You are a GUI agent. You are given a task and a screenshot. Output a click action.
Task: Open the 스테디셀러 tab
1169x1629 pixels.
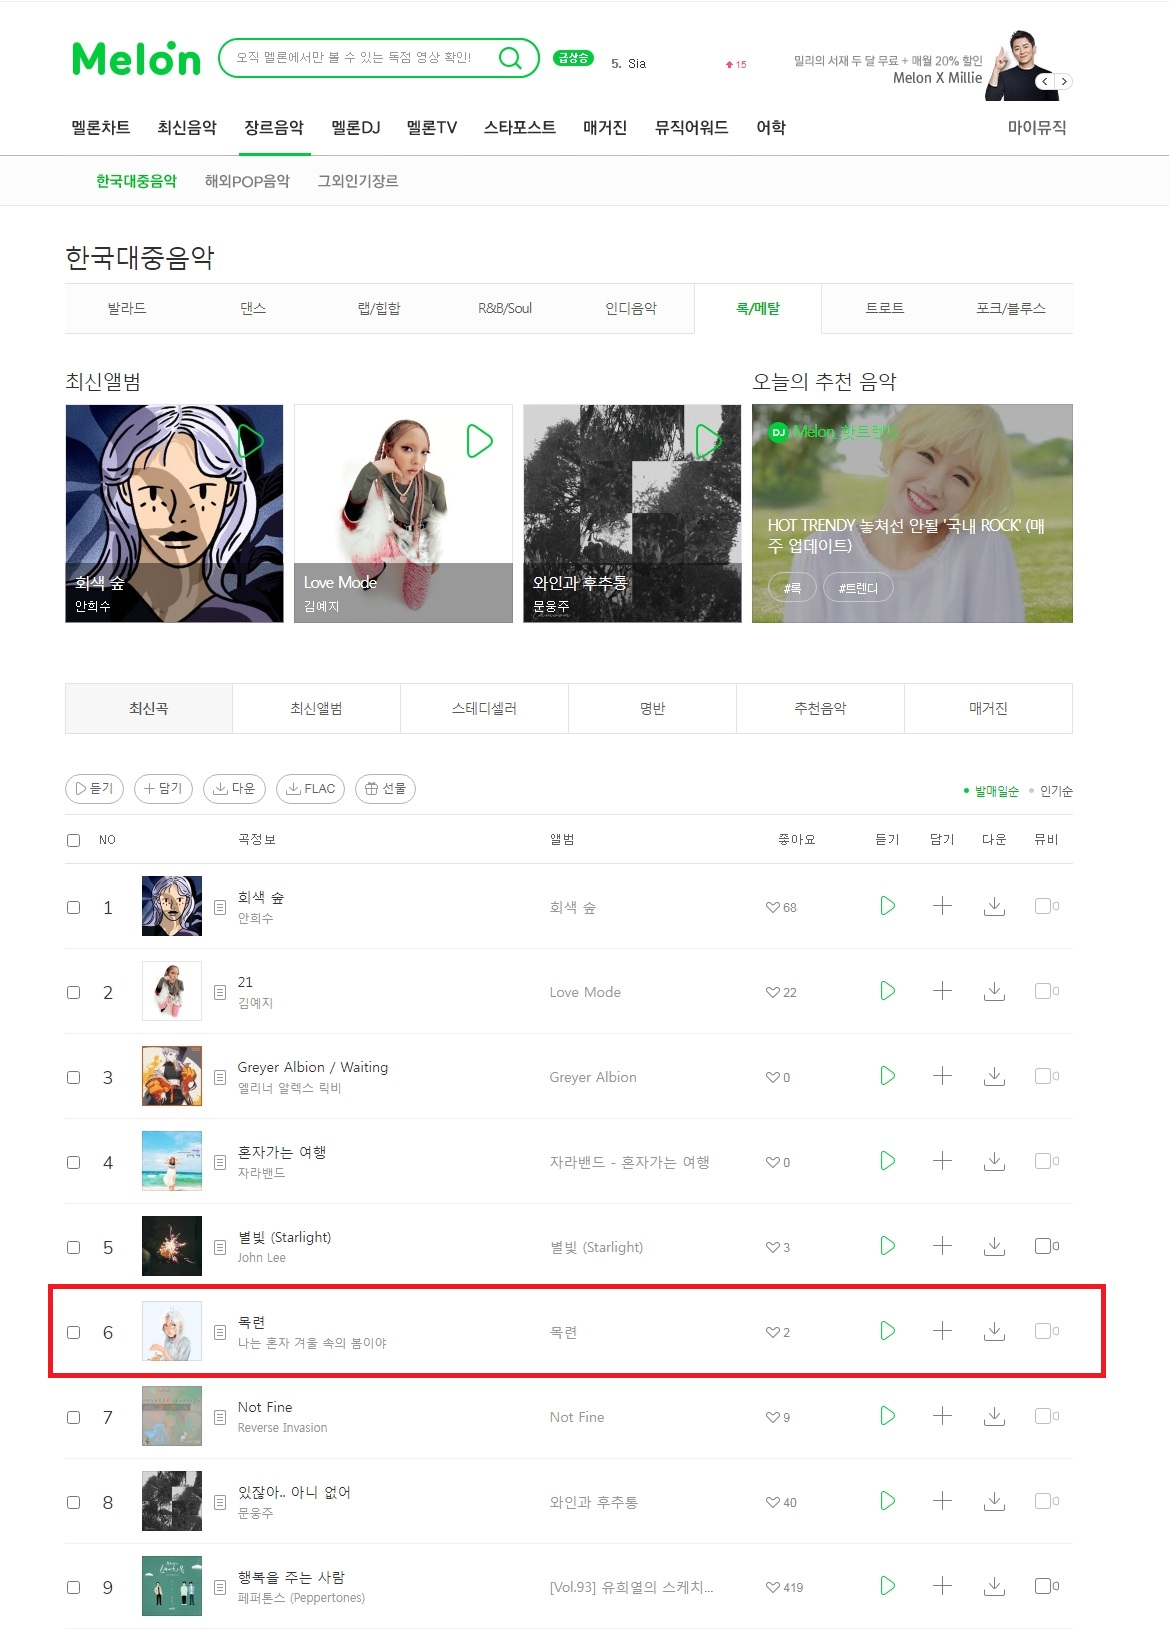pos(484,708)
